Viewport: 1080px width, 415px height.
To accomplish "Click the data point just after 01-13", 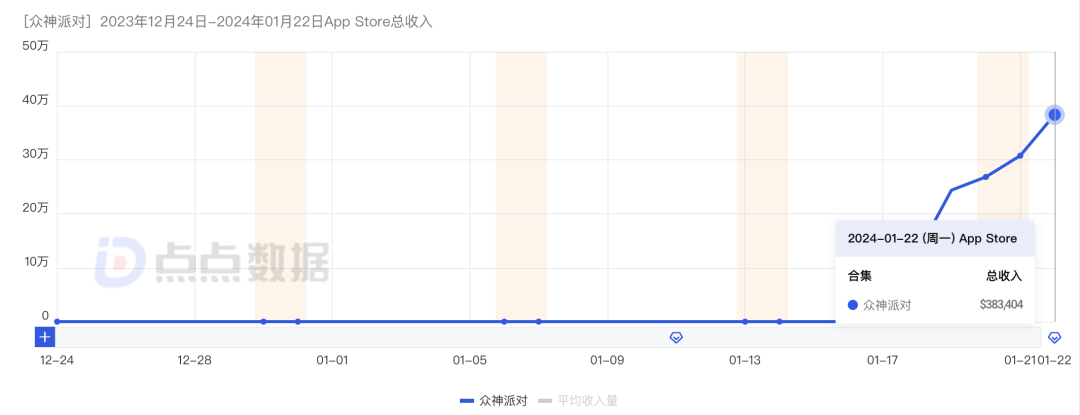I will click(780, 322).
